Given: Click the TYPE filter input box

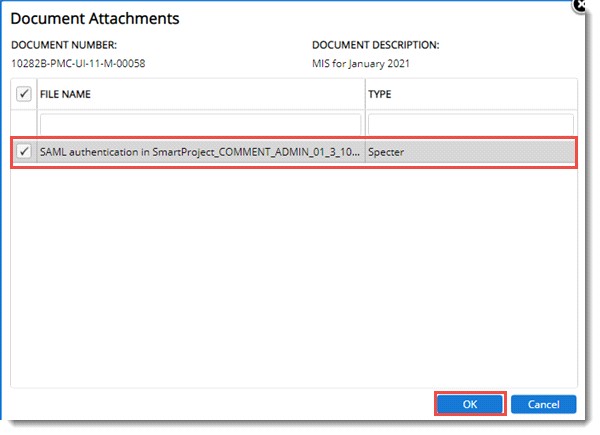Looking at the screenshot, I should [x=470, y=123].
